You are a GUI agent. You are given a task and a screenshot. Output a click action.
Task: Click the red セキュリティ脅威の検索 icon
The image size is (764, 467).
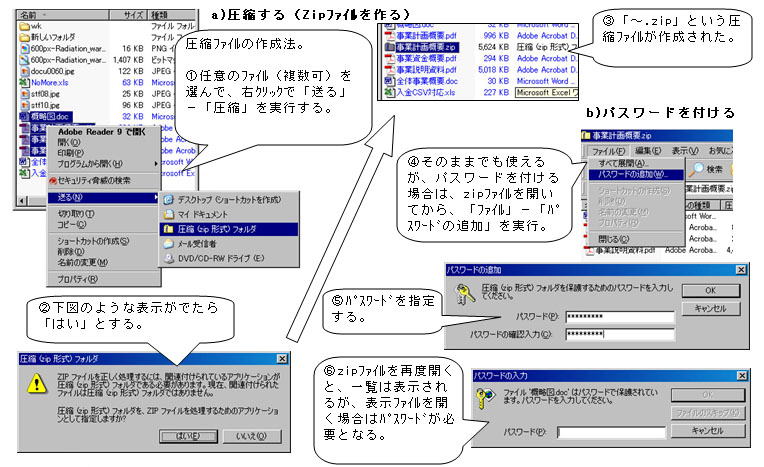(x=53, y=181)
